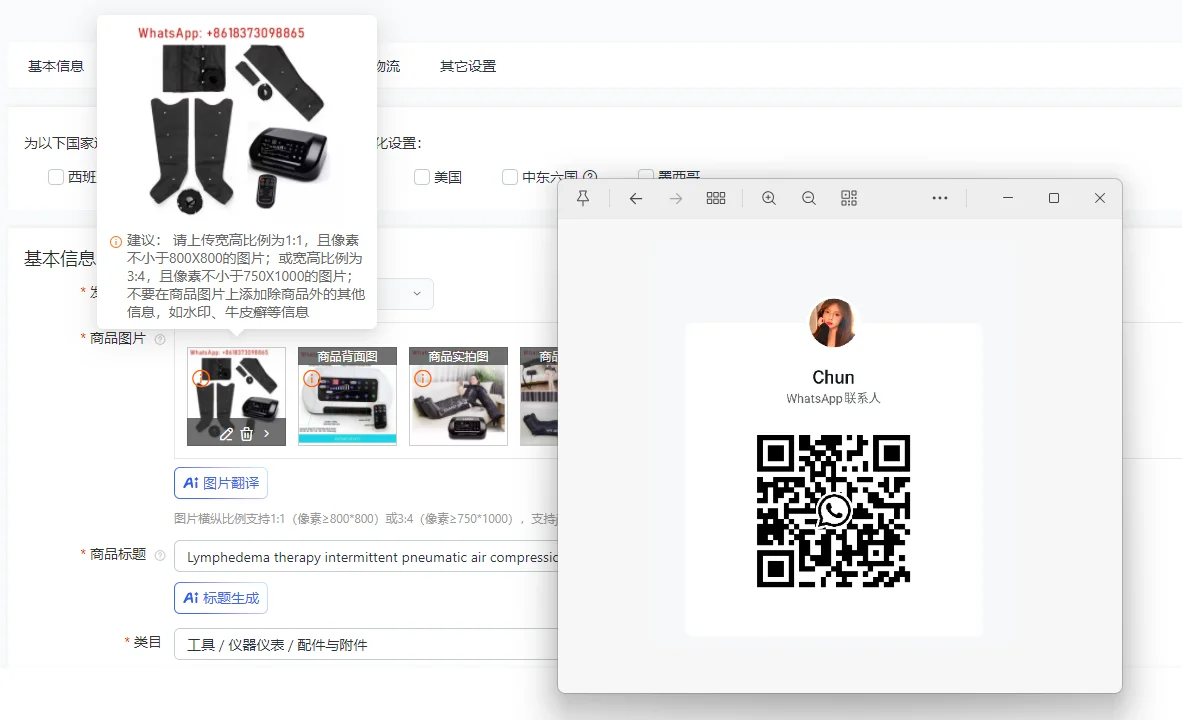Viewport: 1182px width, 720px height.
Task: Open the 类目 category selector field
Action: tap(366, 644)
